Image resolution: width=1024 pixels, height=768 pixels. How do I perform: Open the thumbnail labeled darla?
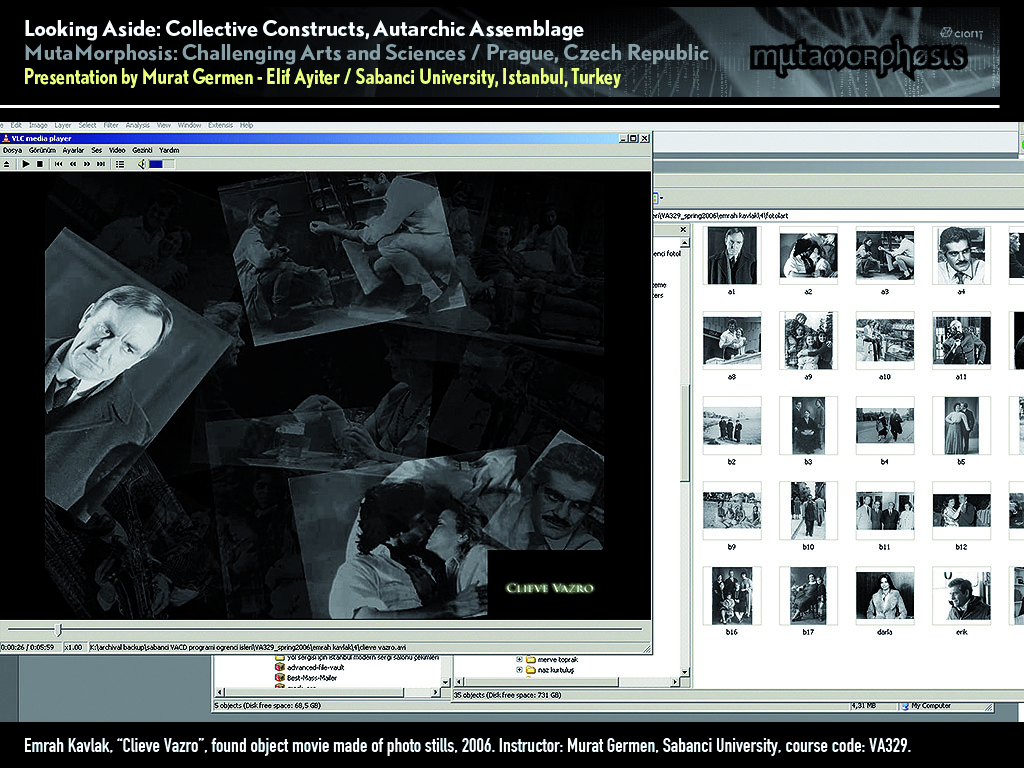[x=885, y=596]
